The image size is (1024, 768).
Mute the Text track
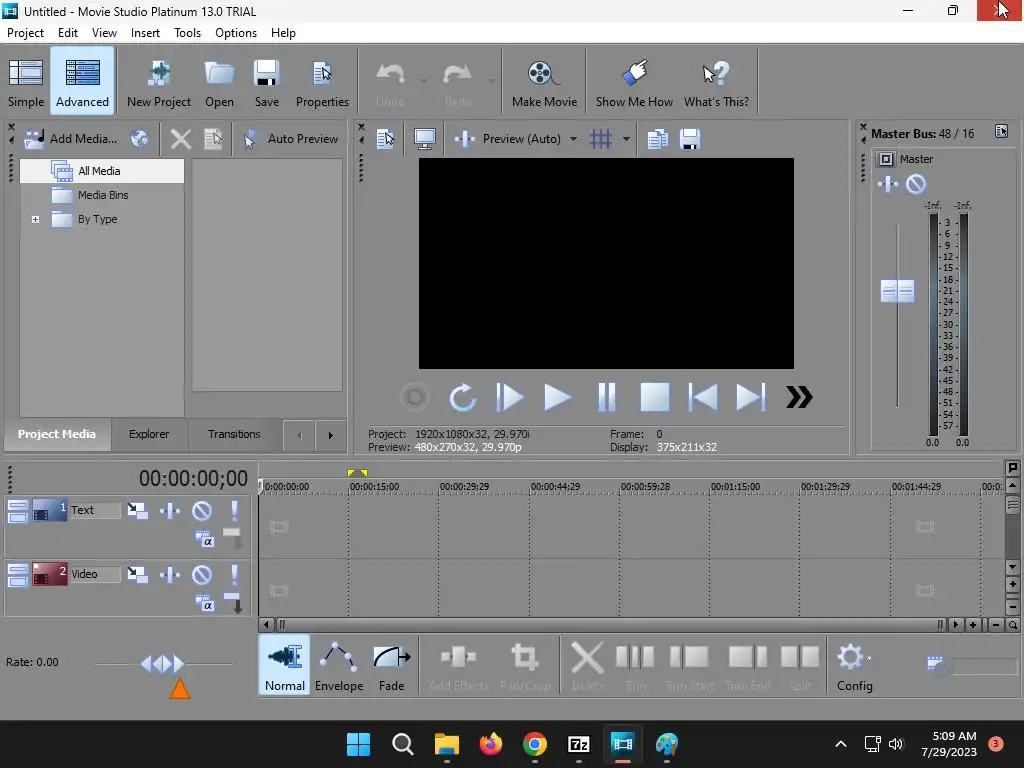[202, 511]
